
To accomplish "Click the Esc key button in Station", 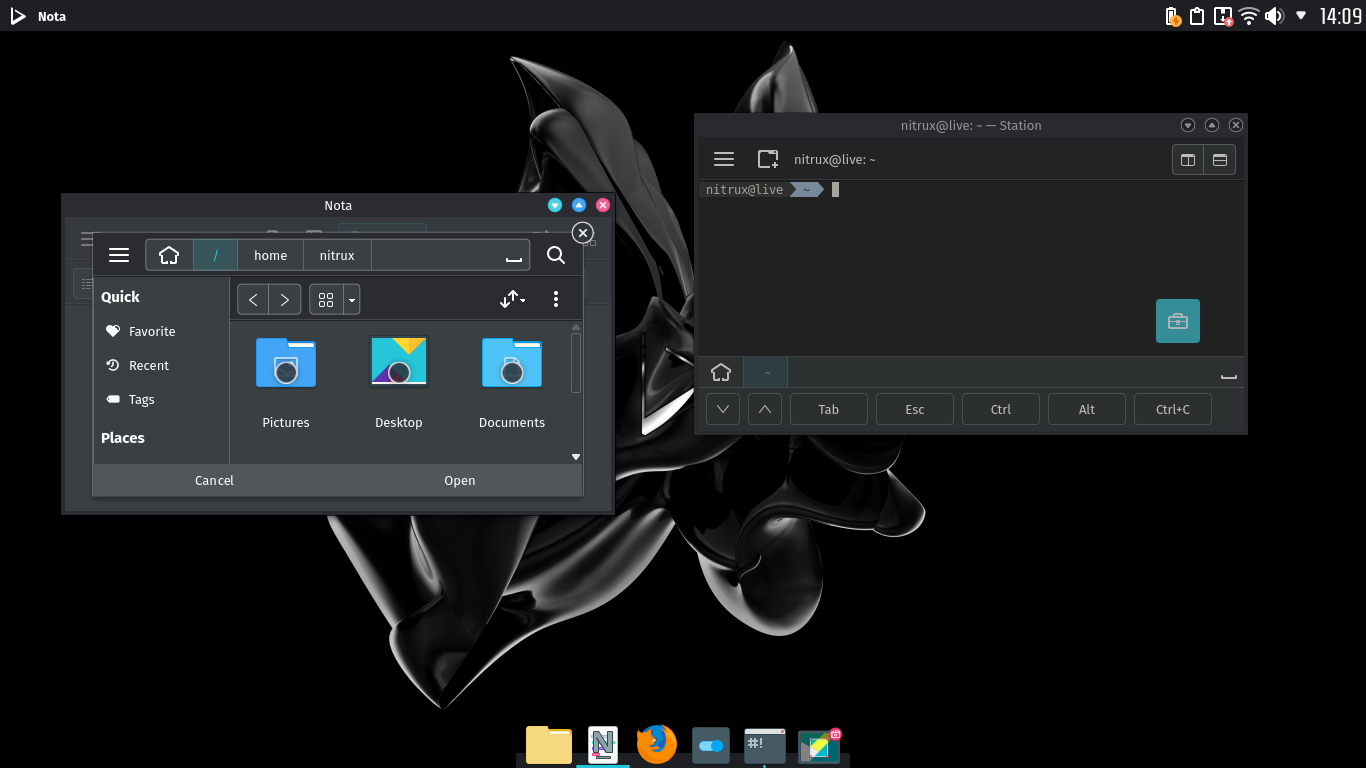I will 915,409.
